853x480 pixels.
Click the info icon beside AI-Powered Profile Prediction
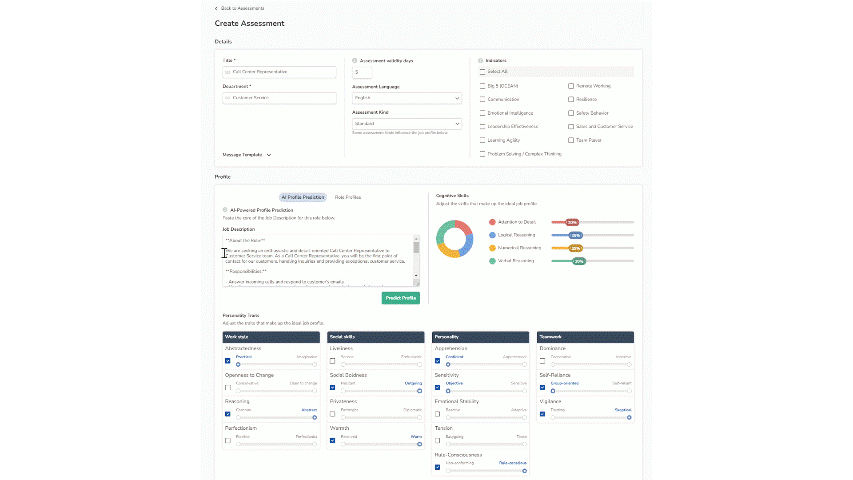pyautogui.click(x=225, y=209)
